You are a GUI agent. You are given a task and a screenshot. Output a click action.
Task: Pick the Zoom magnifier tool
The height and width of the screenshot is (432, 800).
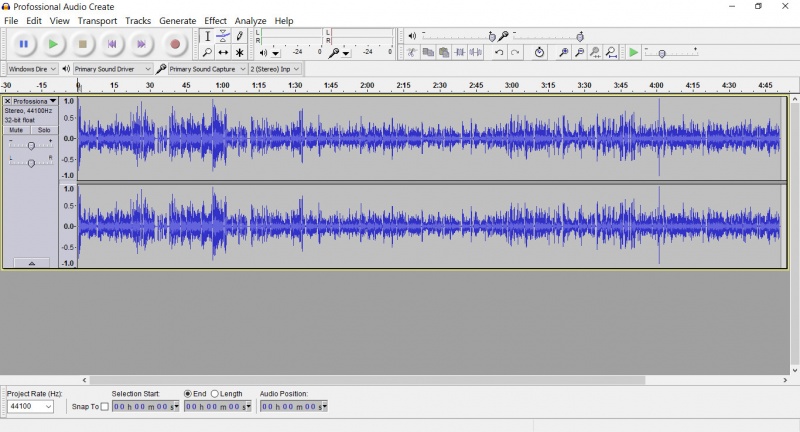(207, 52)
